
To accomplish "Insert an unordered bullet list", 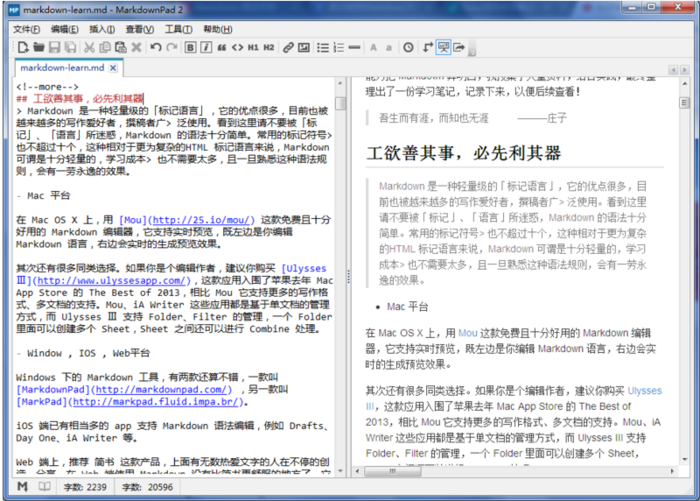I will pyautogui.click(x=323, y=47).
